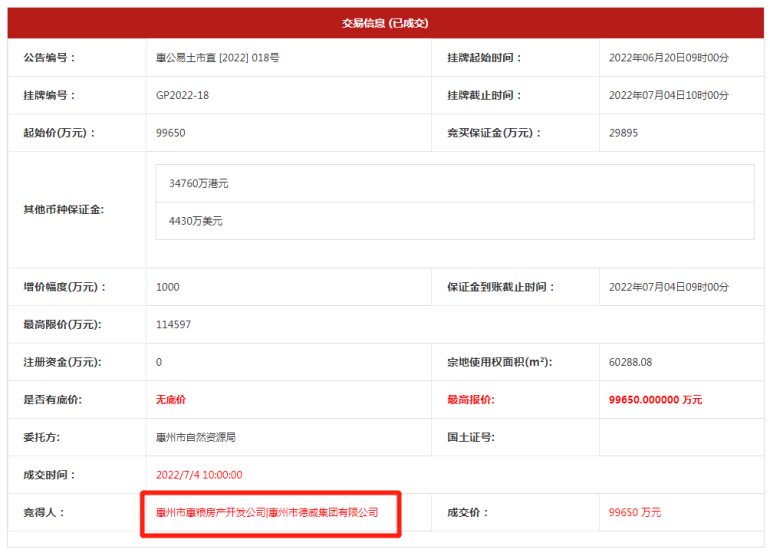Screen dimensions: 770x556
Task: Select the increment value 1000
Action: point(167,287)
